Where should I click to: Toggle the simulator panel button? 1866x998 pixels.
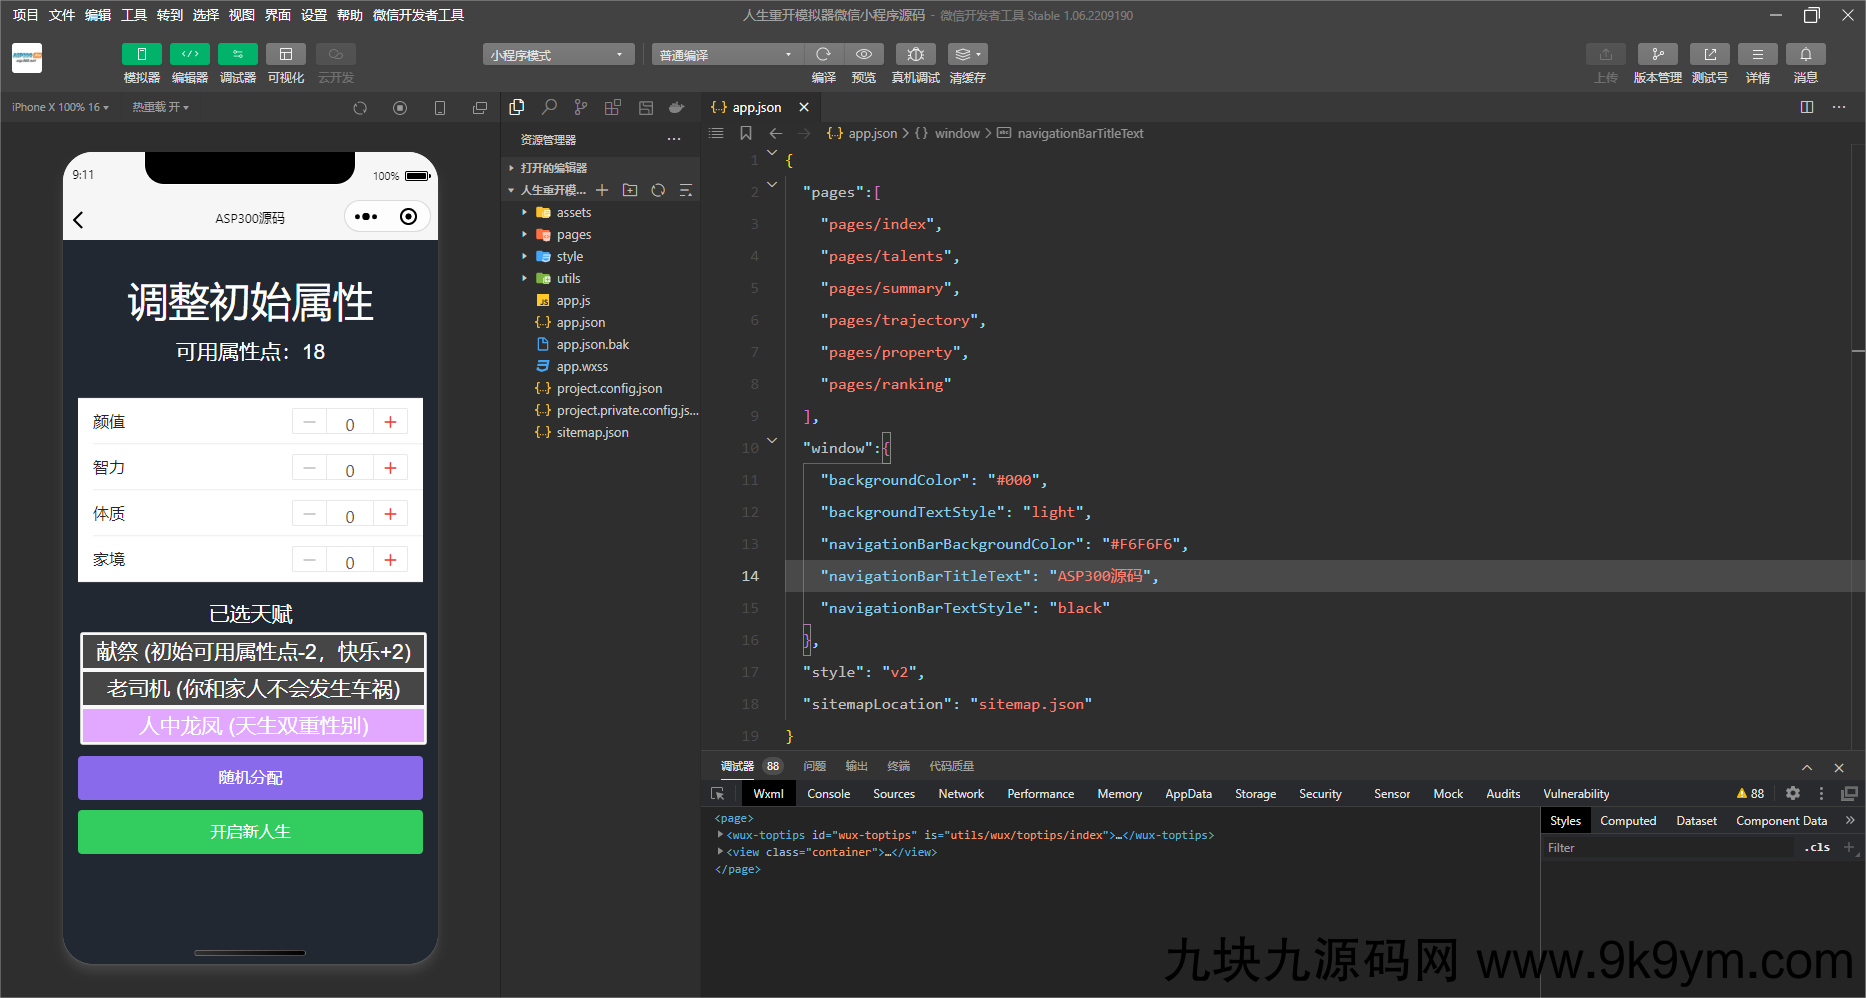(141, 54)
